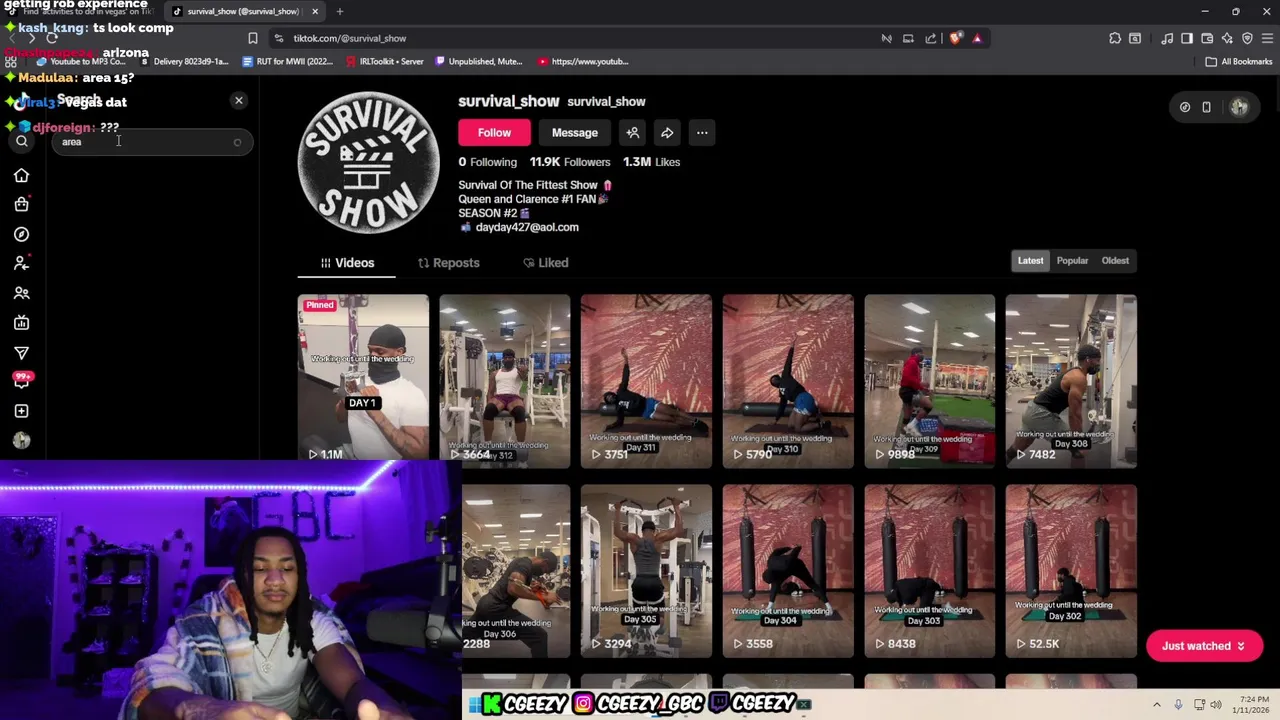Open Following icon in sidebar
Screen dimensions: 1280x720
point(21,263)
